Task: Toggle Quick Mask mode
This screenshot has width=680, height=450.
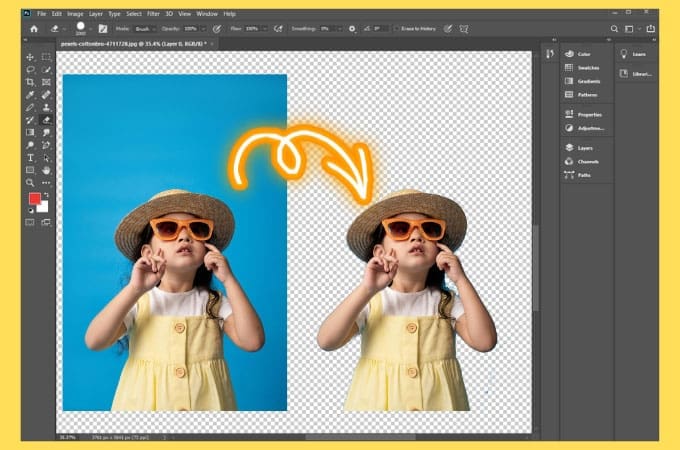Action: click(31, 221)
